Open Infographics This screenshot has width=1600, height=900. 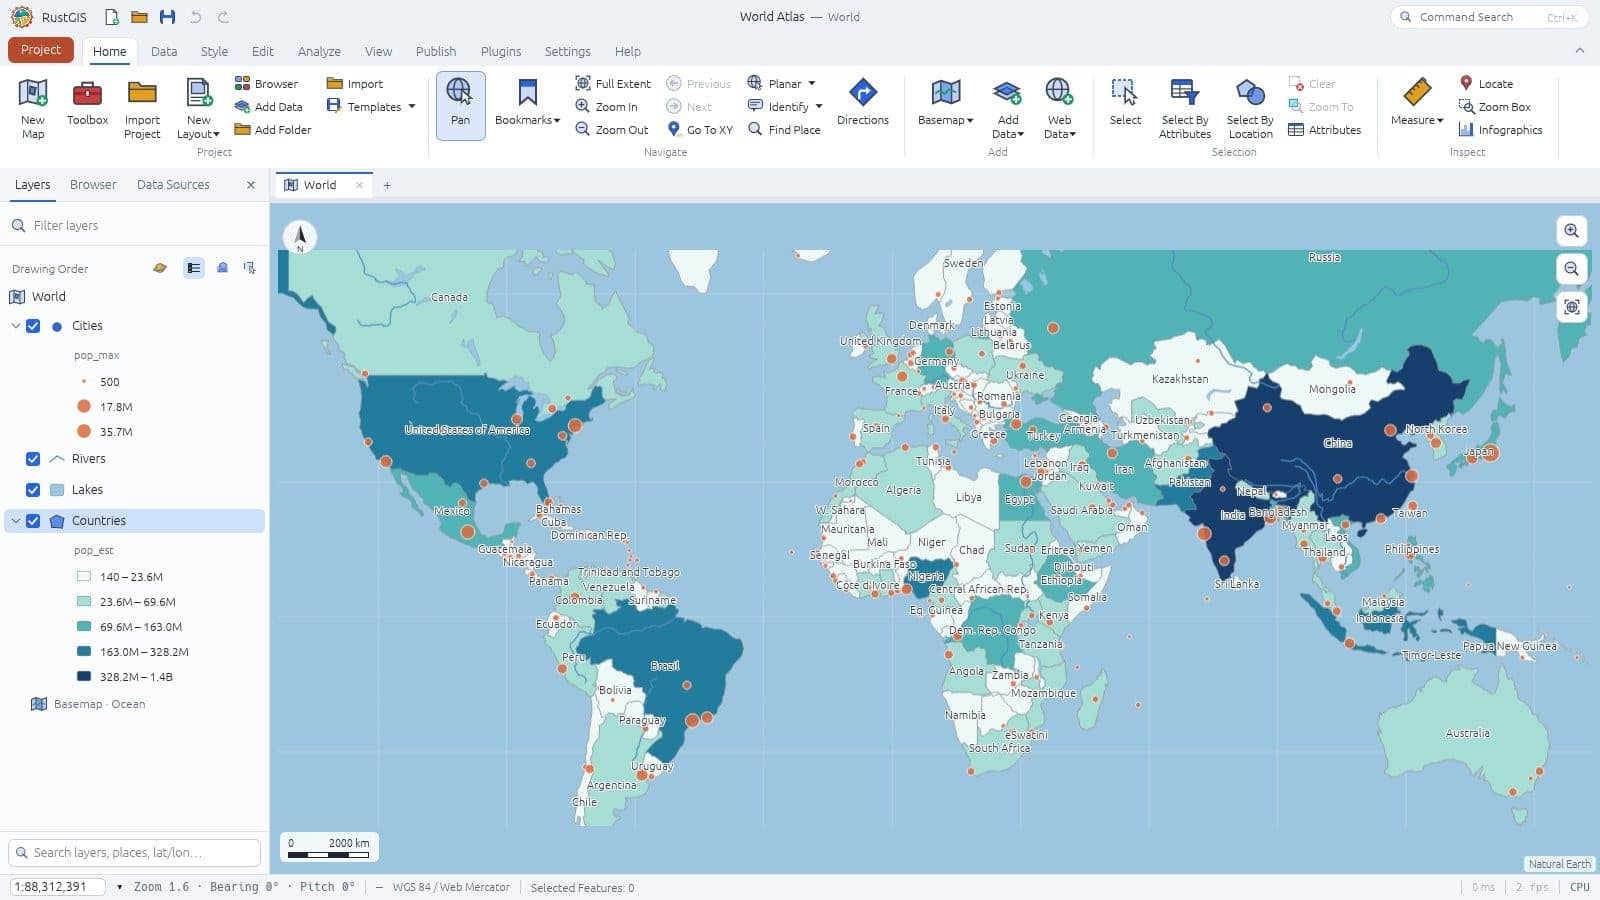click(1500, 130)
